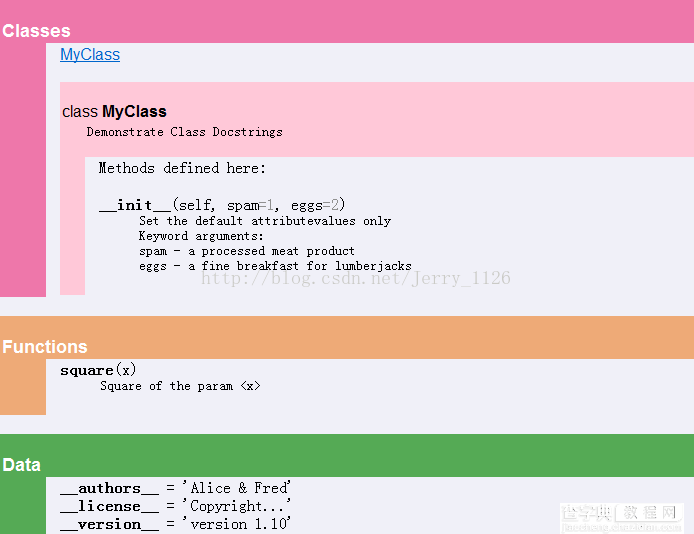Image resolution: width=694 pixels, height=534 pixels.
Task: Select the __authors__ data entry
Action: coord(175,488)
